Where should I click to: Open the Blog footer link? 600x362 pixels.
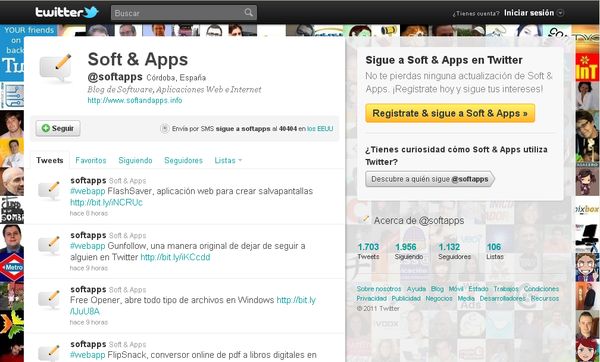point(437,289)
